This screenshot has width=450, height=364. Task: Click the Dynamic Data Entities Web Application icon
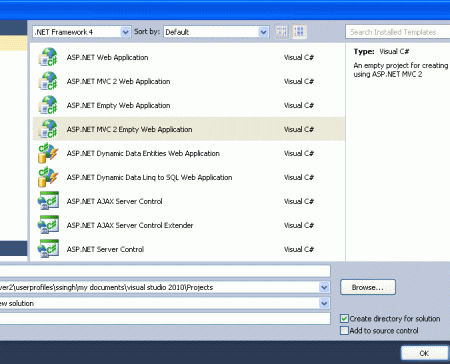click(48, 153)
